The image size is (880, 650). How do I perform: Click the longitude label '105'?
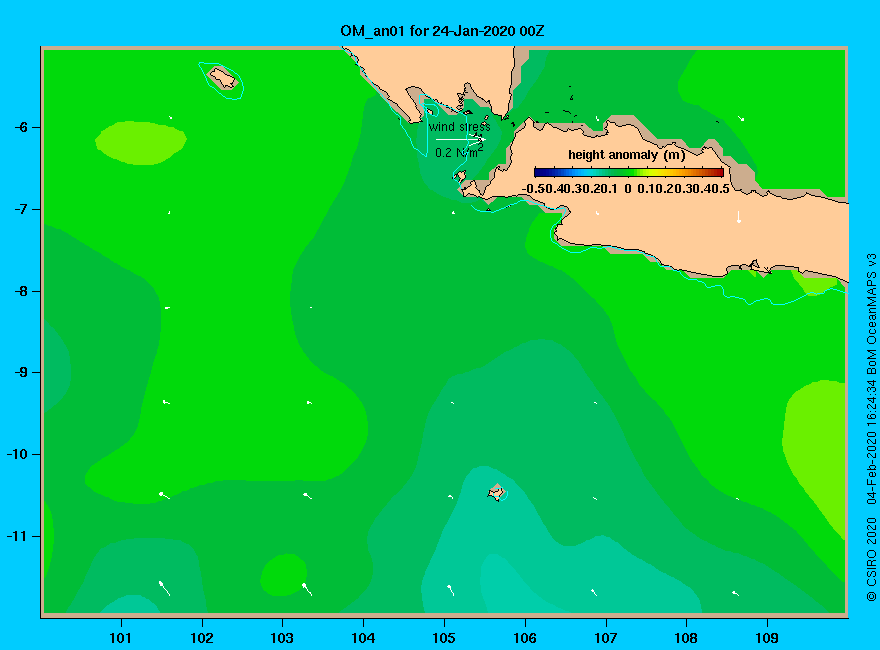point(444,638)
